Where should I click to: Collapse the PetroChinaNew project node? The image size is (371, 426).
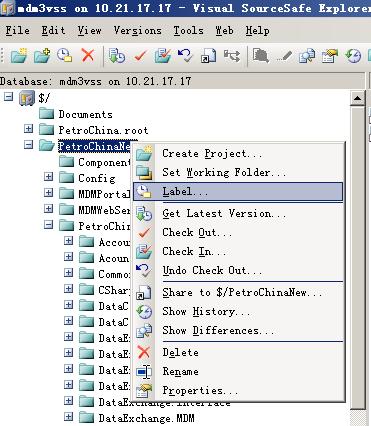[x=29, y=145]
